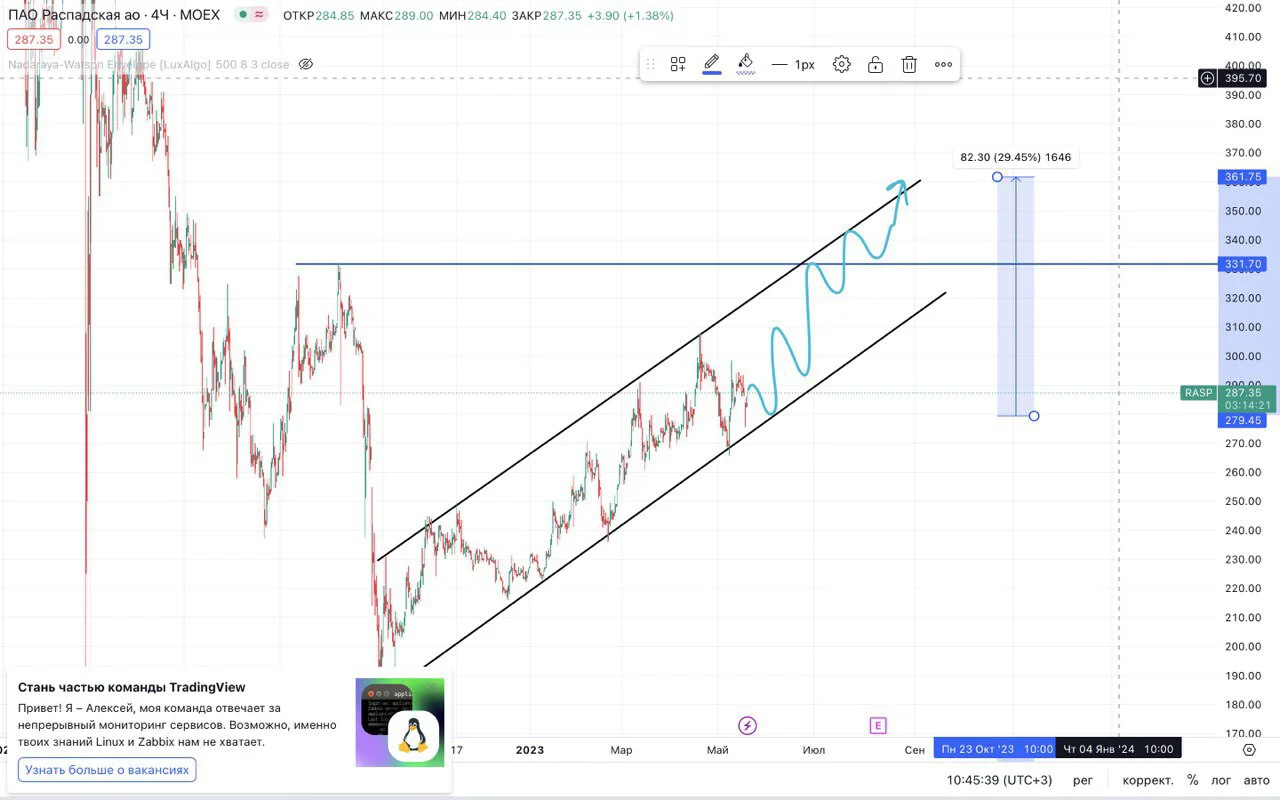Delete the selected drawing with trash icon
Image resolution: width=1280 pixels, height=800 pixels.
pyautogui.click(x=909, y=64)
